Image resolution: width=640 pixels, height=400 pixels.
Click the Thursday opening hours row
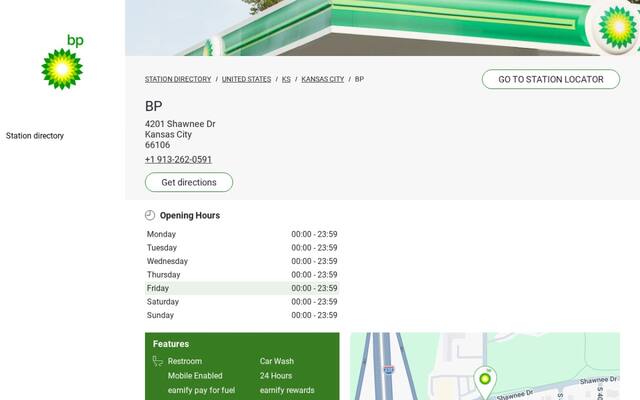coord(242,275)
